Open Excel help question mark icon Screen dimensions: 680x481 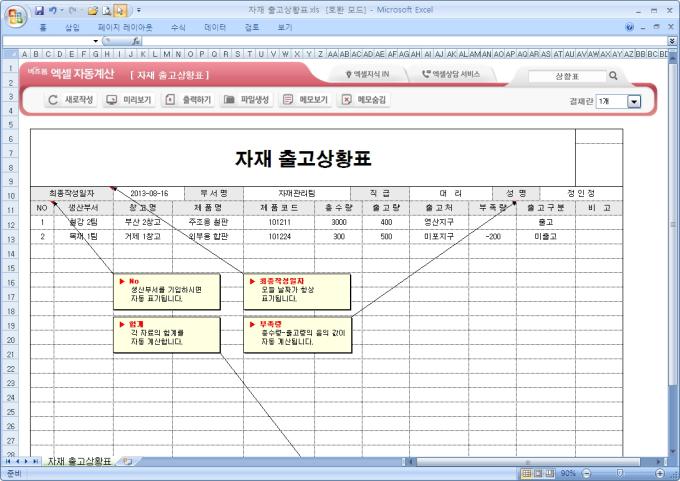629,27
